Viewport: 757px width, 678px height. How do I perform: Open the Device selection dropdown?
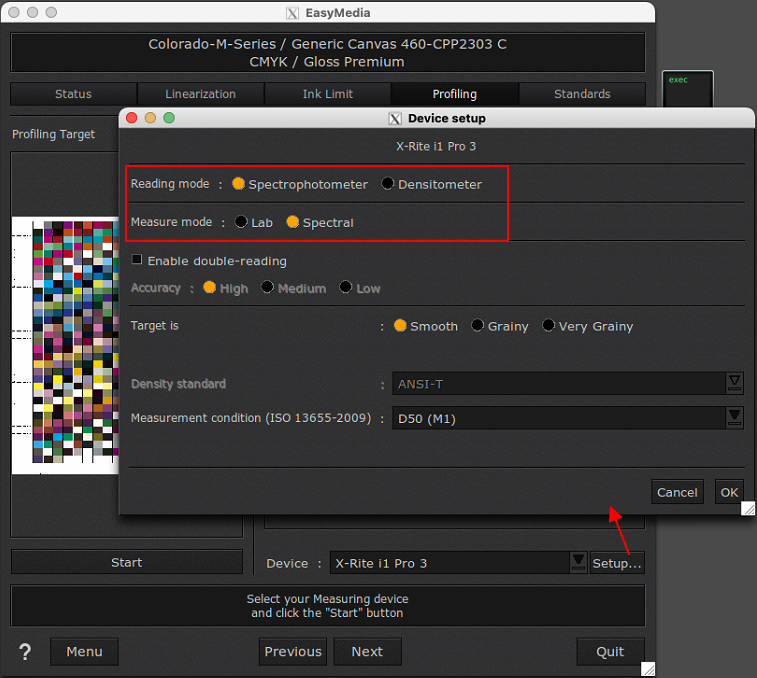pyautogui.click(x=577, y=563)
